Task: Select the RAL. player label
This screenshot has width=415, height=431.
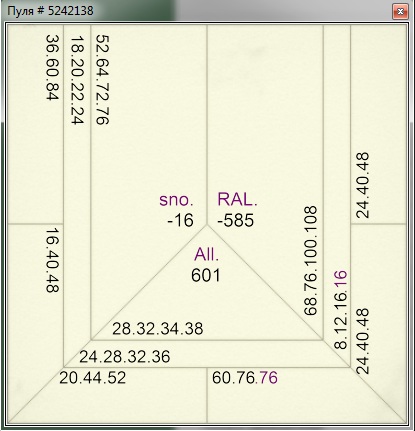Action: 237,199
